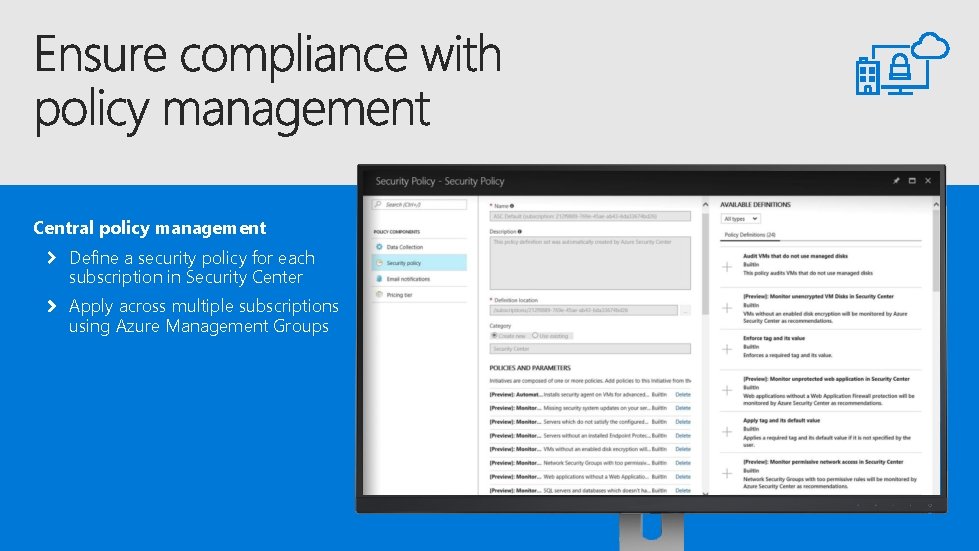Click the down arrow of the center panel scrollbar
The width and height of the screenshot is (979, 551).
click(x=706, y=494)
